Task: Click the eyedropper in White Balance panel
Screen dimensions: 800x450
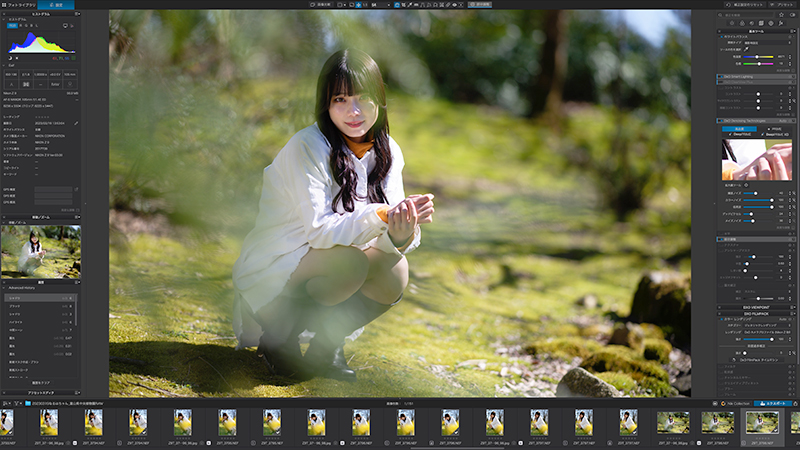Action: 746,49
